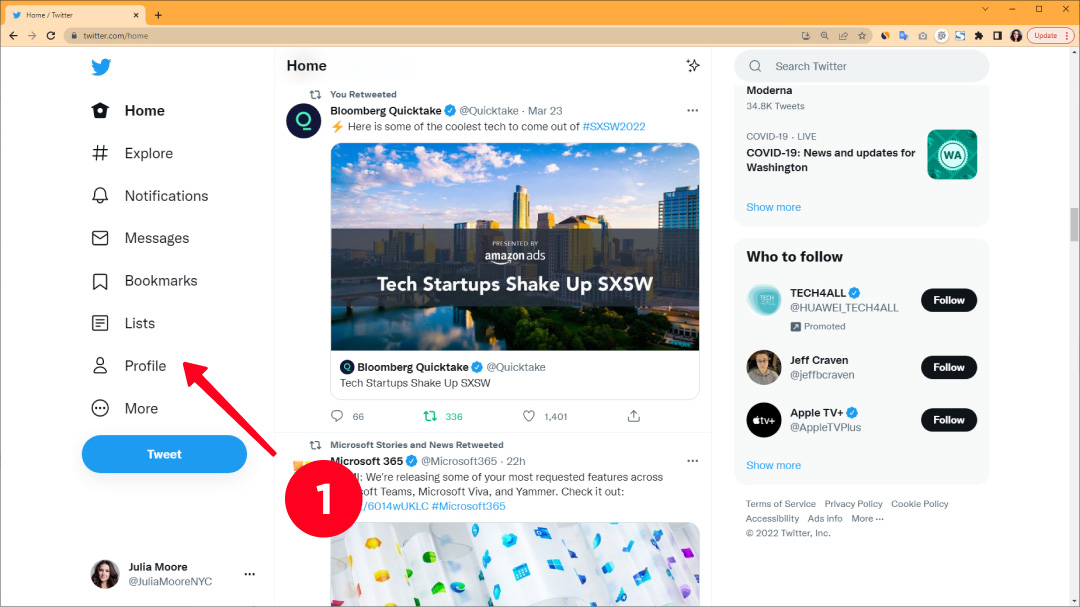Follow Jeff Craven

tap(948, 367)
